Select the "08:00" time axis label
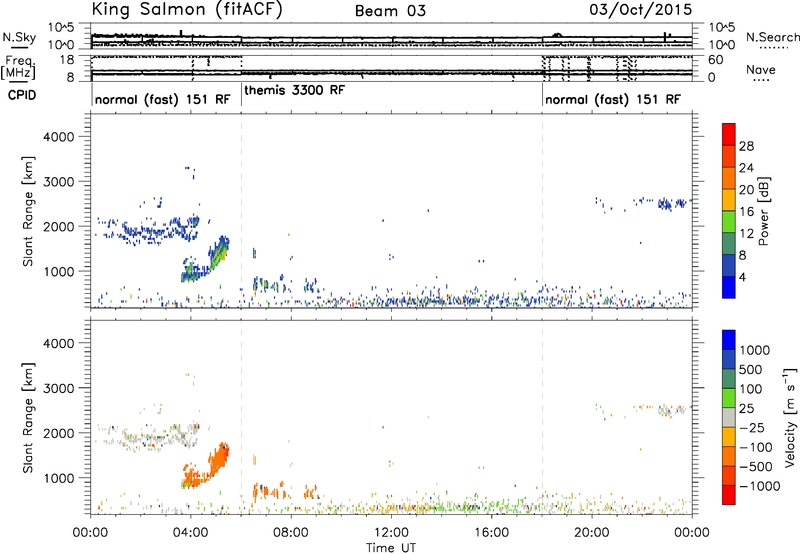 291,533
